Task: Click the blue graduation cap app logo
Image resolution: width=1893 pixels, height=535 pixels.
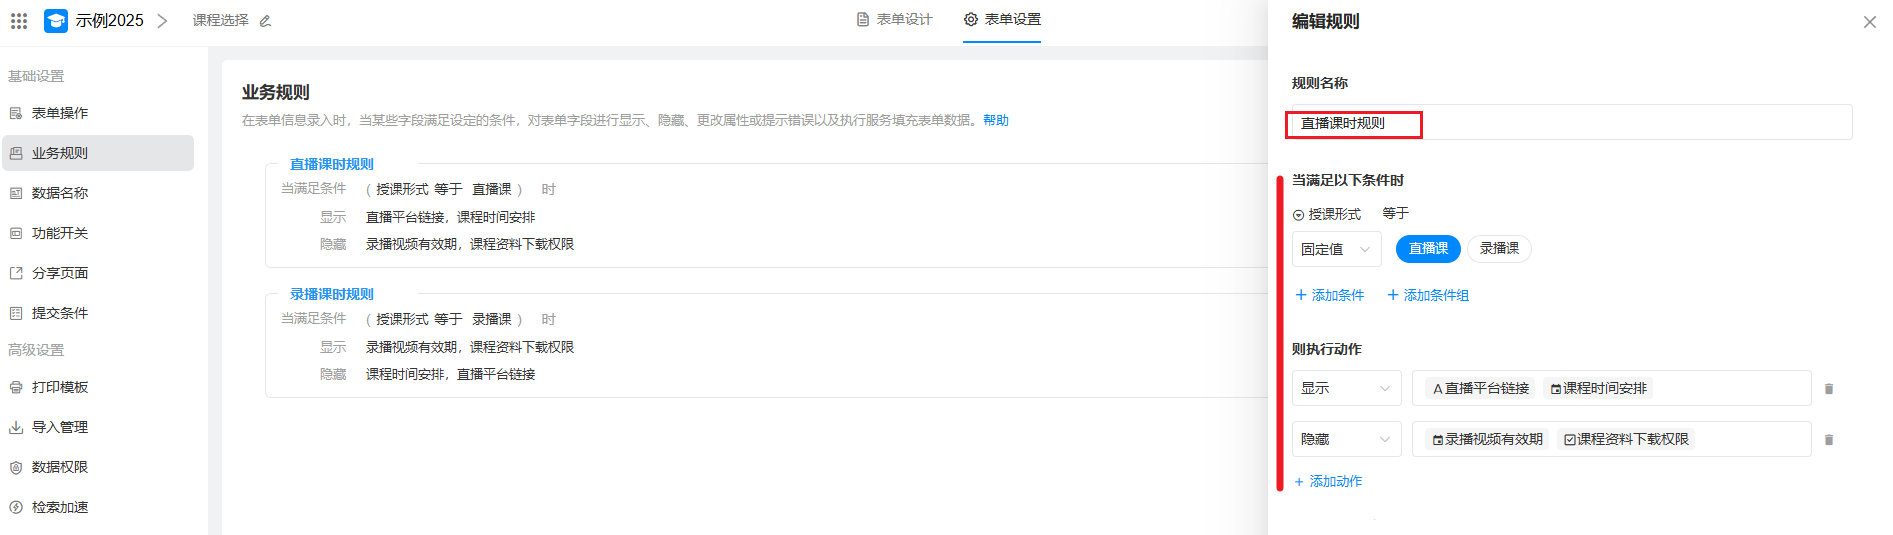Action: (56, 20)
